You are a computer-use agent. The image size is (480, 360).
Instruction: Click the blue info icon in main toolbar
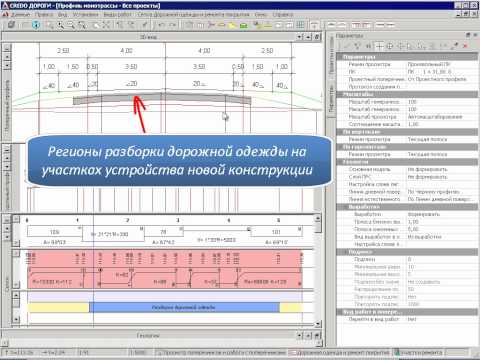point(36,25)
